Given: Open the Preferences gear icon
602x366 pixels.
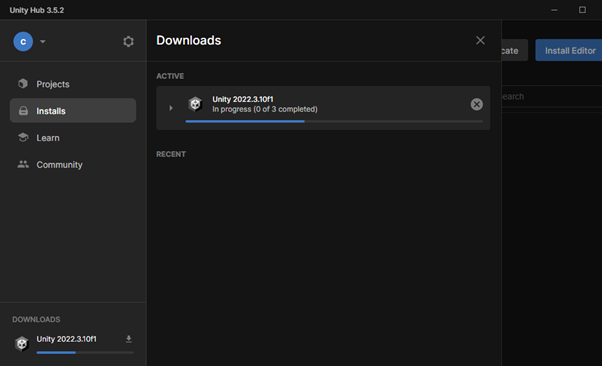Looking at the screenshot, I should coord(128,41).
